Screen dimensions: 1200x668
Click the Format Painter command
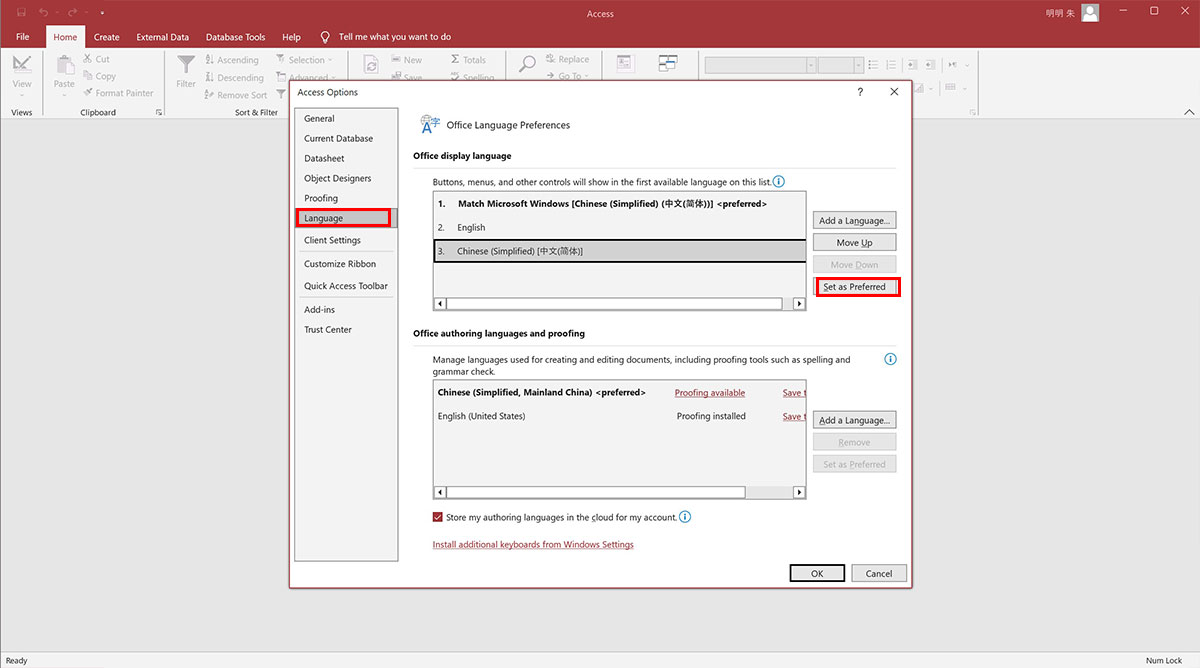119,93
